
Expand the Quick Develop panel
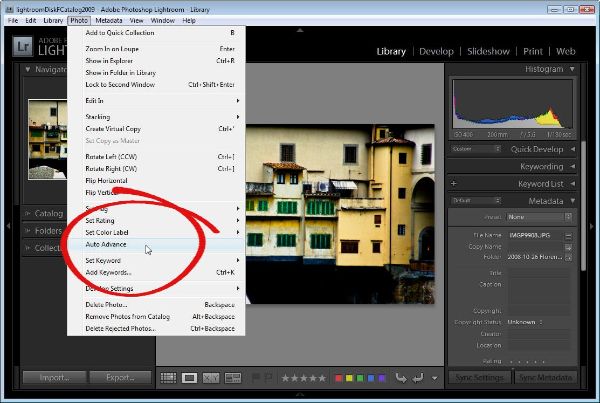[573, 149]
